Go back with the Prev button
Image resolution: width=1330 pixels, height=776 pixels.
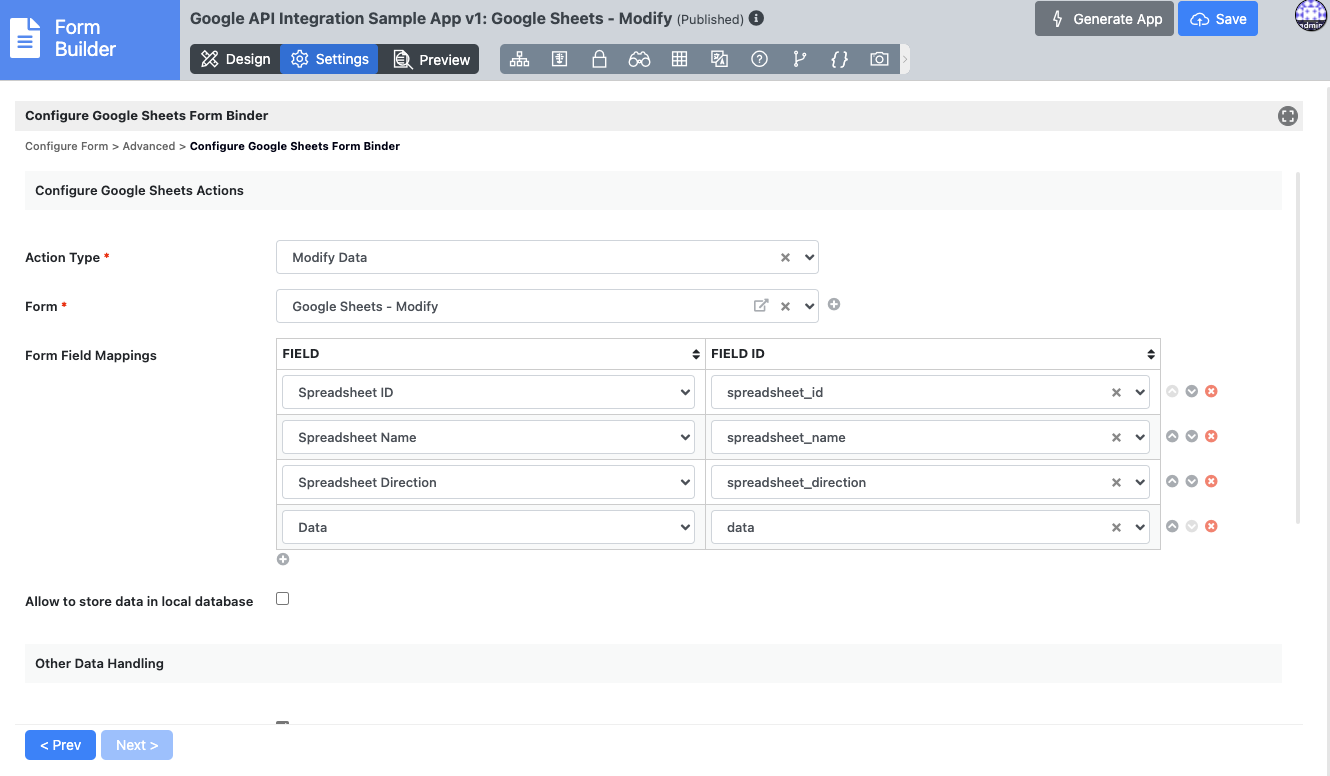tap(60, 745)
